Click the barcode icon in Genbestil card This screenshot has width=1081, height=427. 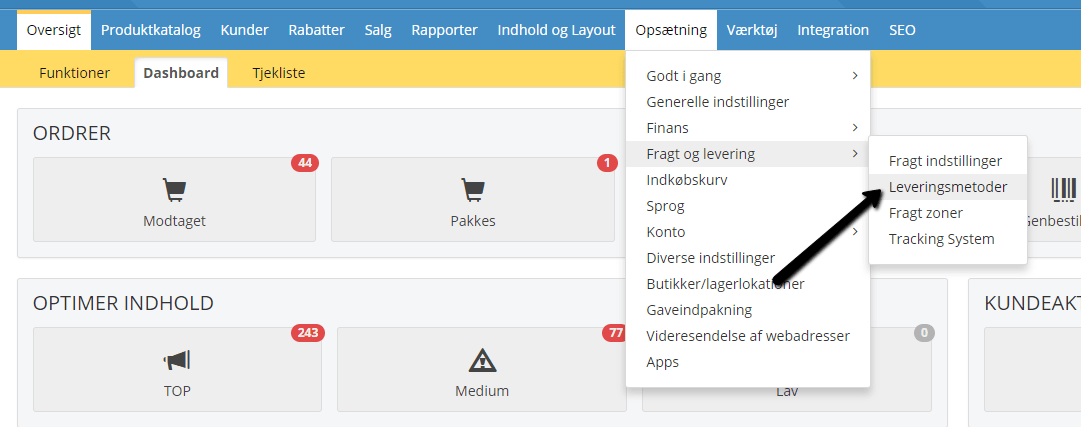(x=1063, y=190)
